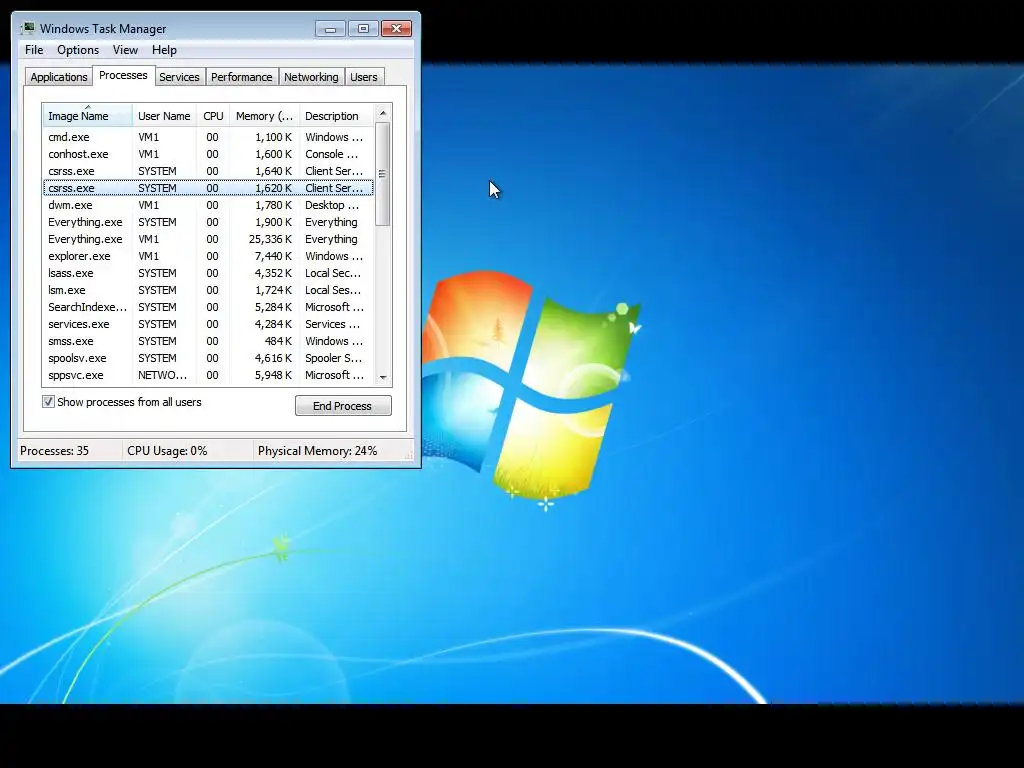Select the spoolsv.exe process
Viewport: 1024px width, 768px height.
[208, 358]
